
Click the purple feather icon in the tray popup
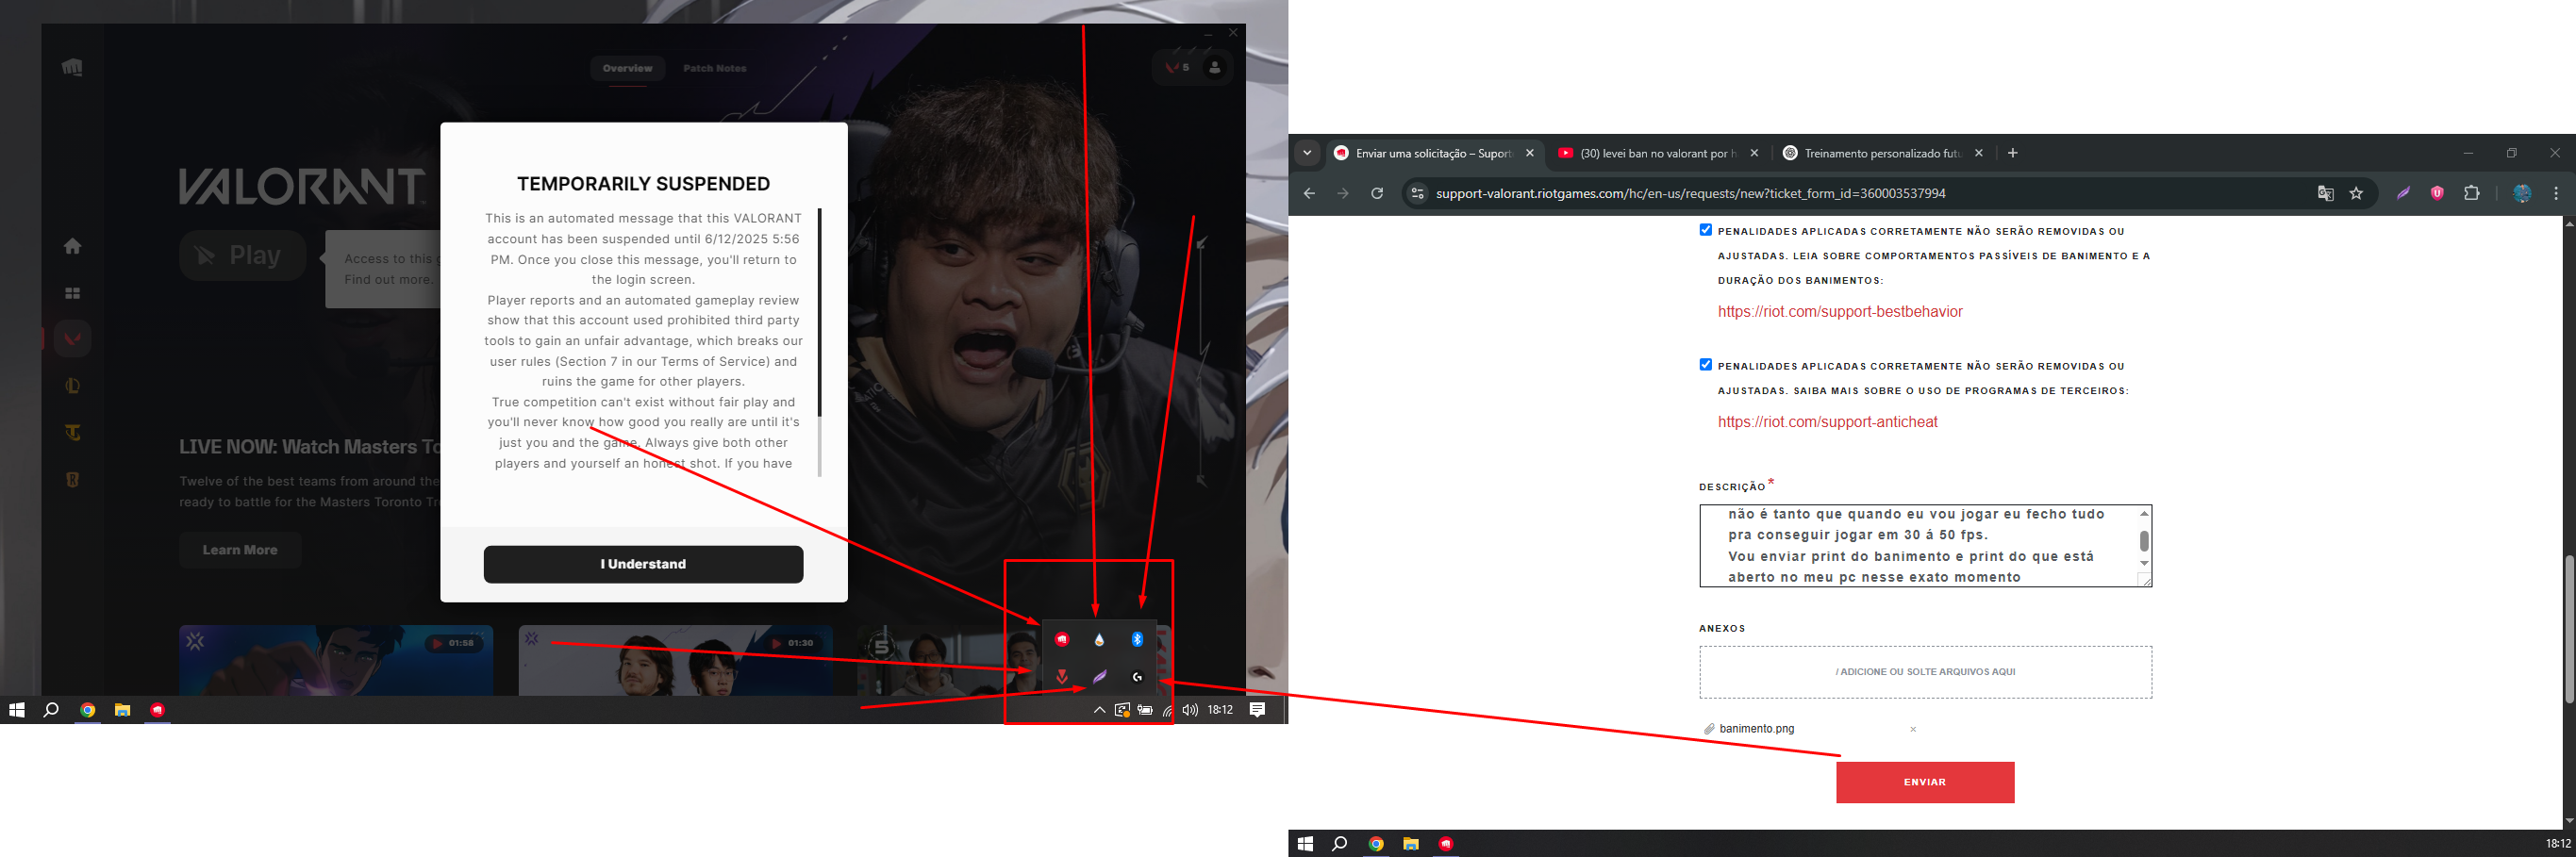(x=1100, y=677)
